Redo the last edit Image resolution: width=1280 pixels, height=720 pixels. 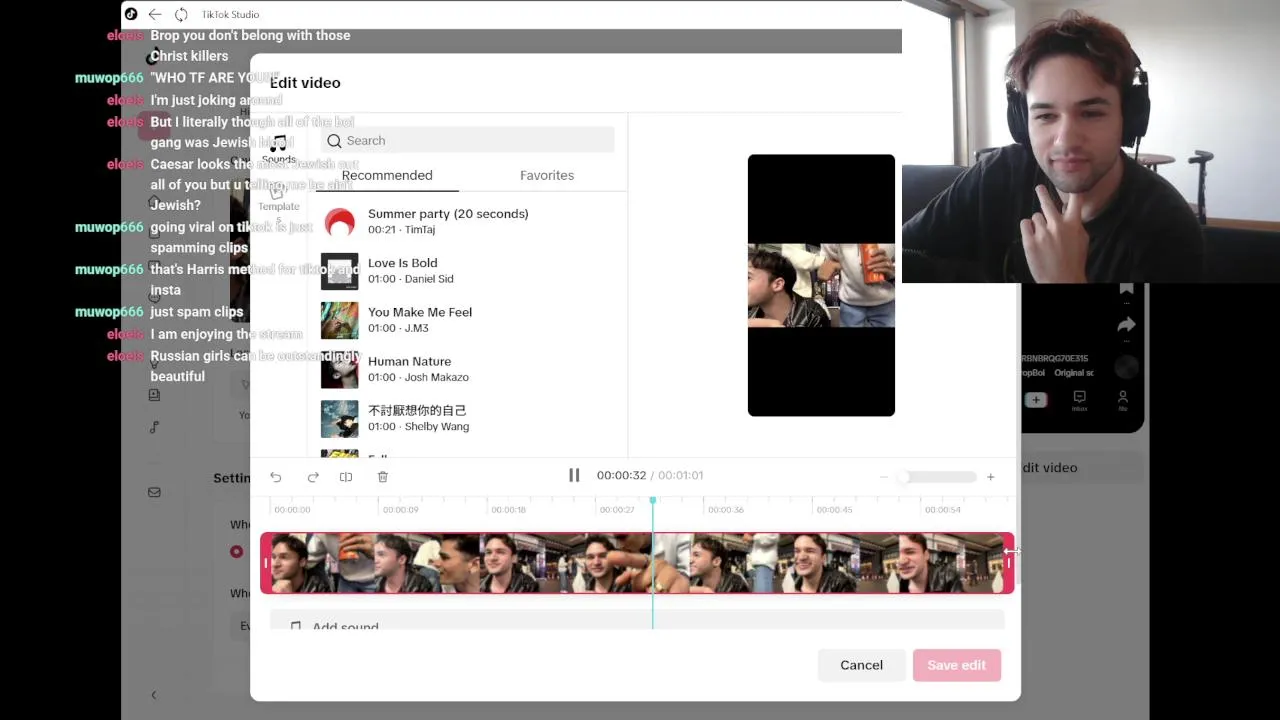pos(313,477)
